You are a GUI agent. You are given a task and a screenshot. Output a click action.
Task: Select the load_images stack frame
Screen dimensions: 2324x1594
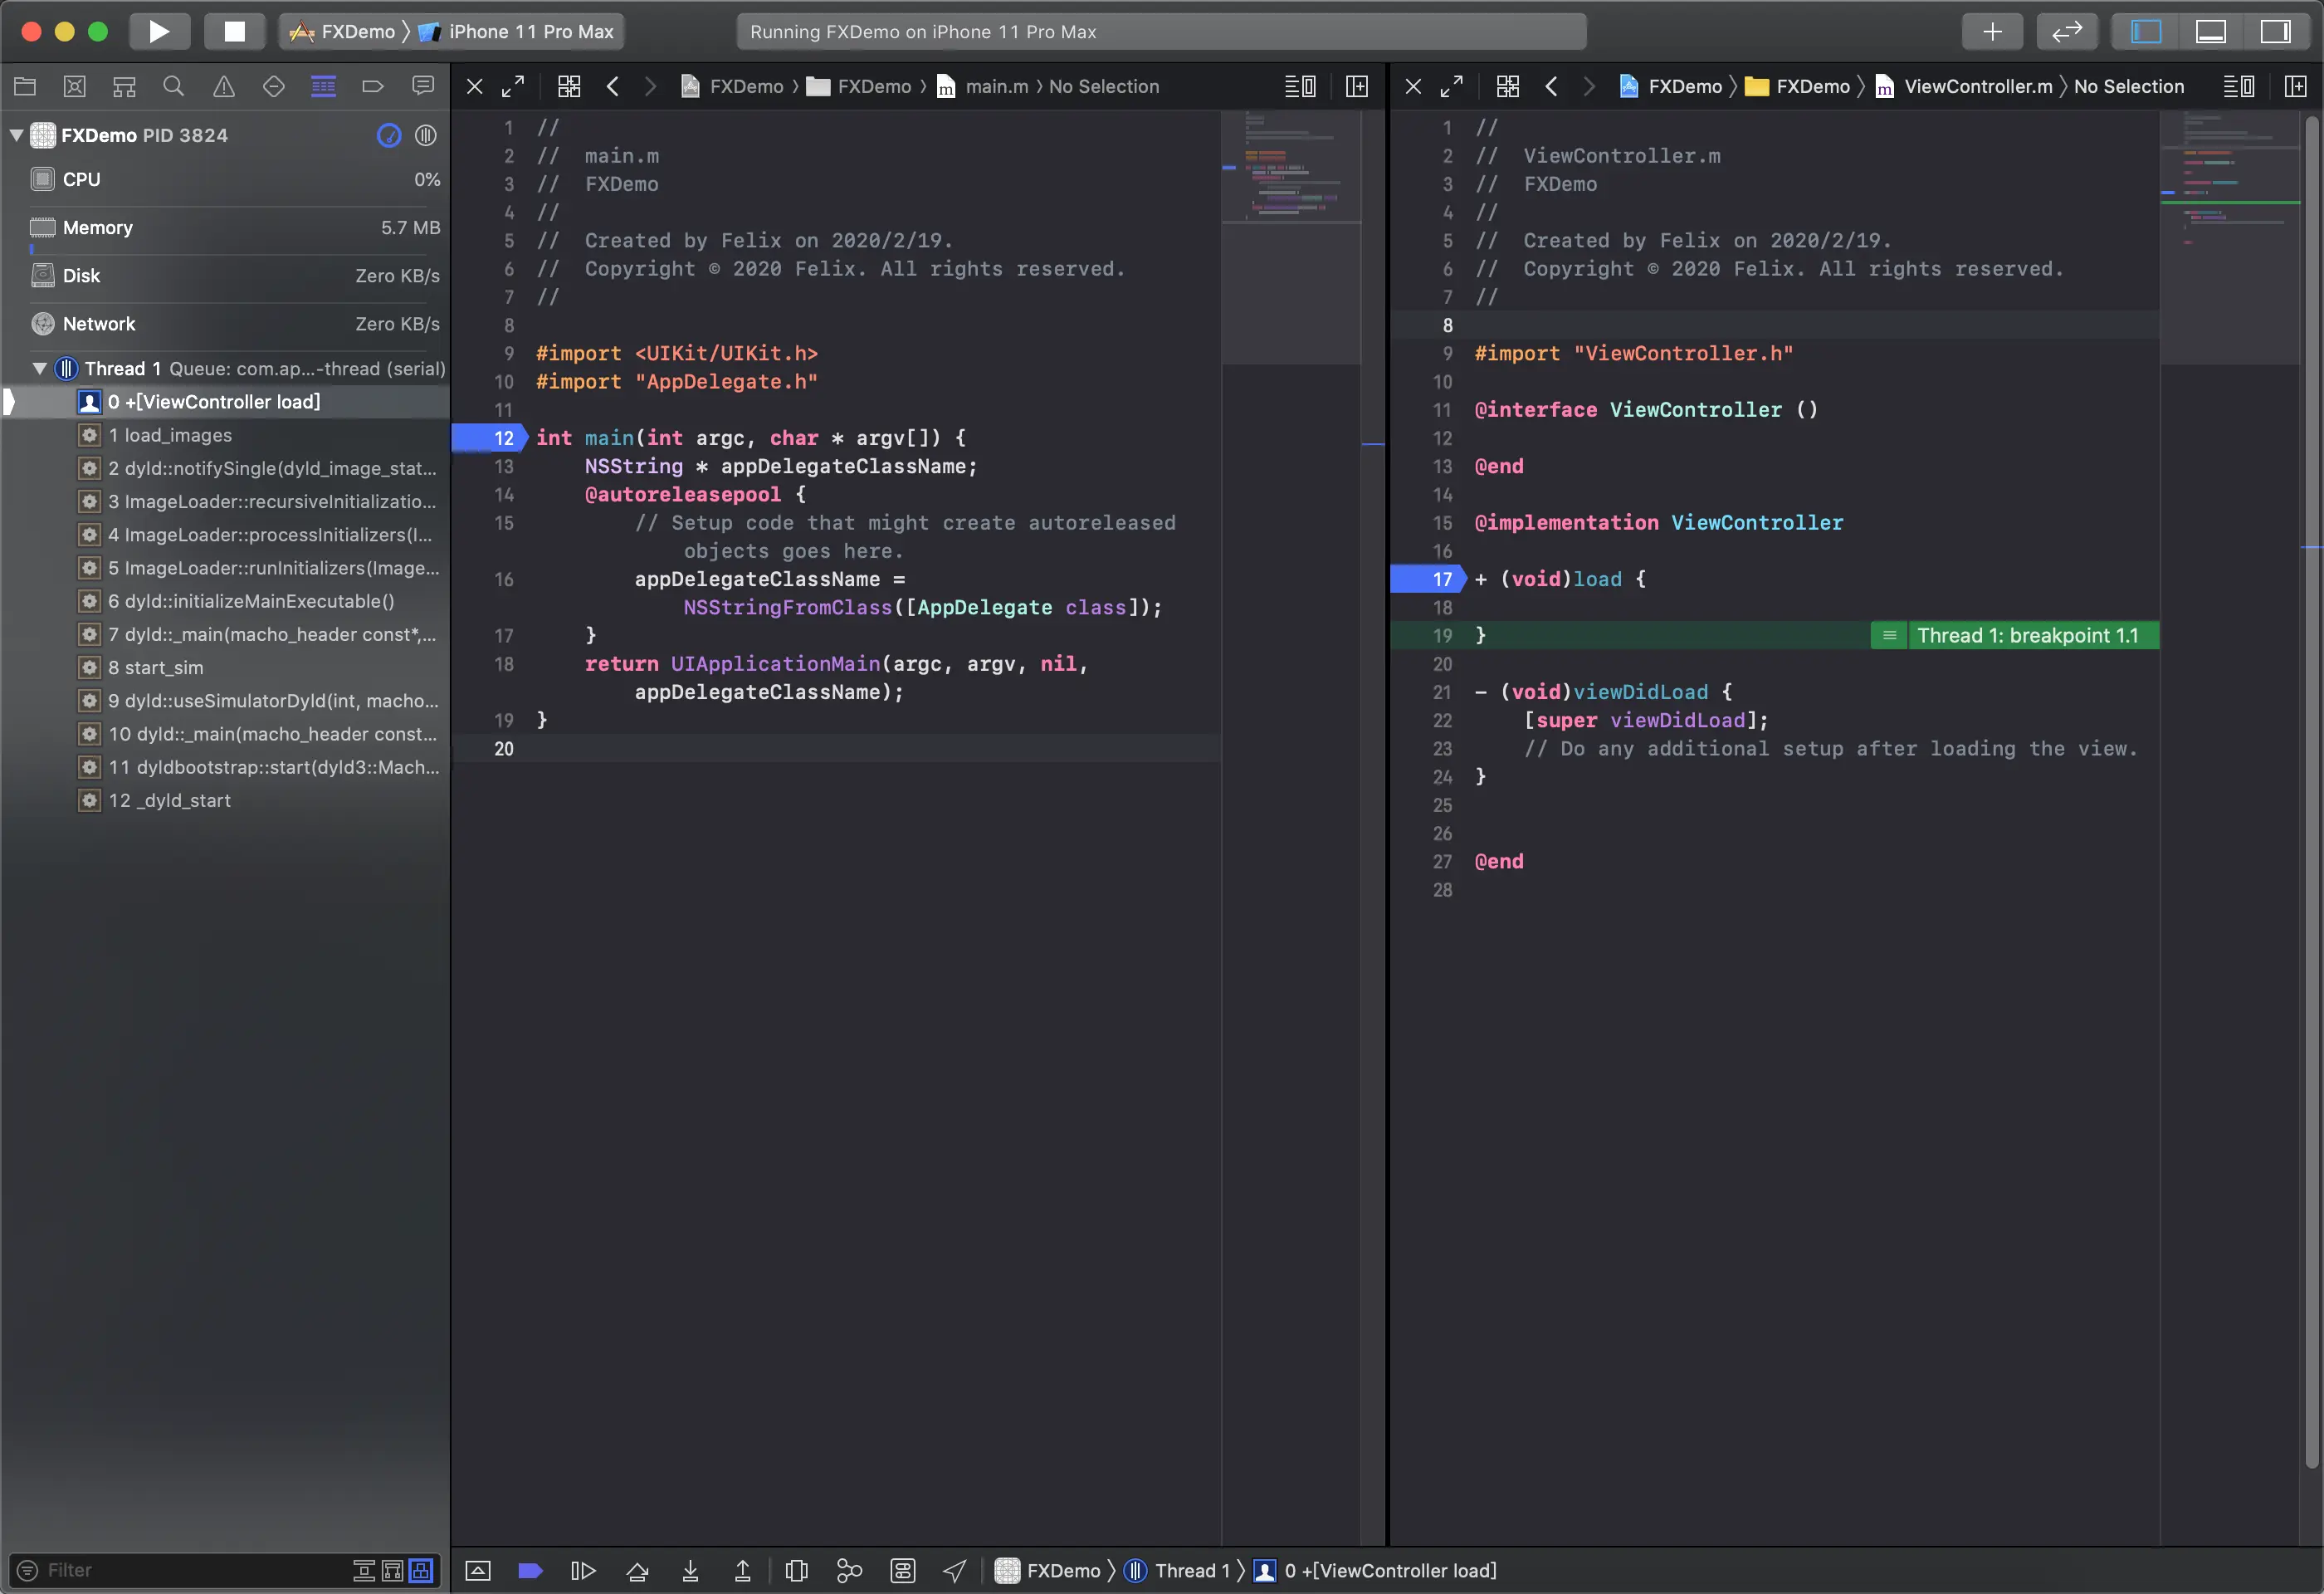point(178,435)
